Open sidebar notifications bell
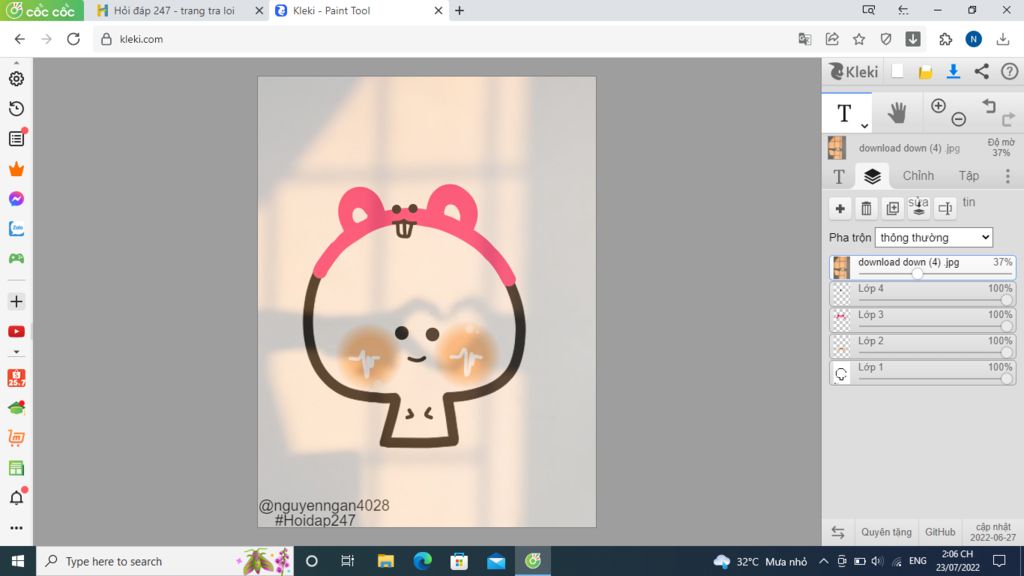1024x576 pixels. (16, 498)
